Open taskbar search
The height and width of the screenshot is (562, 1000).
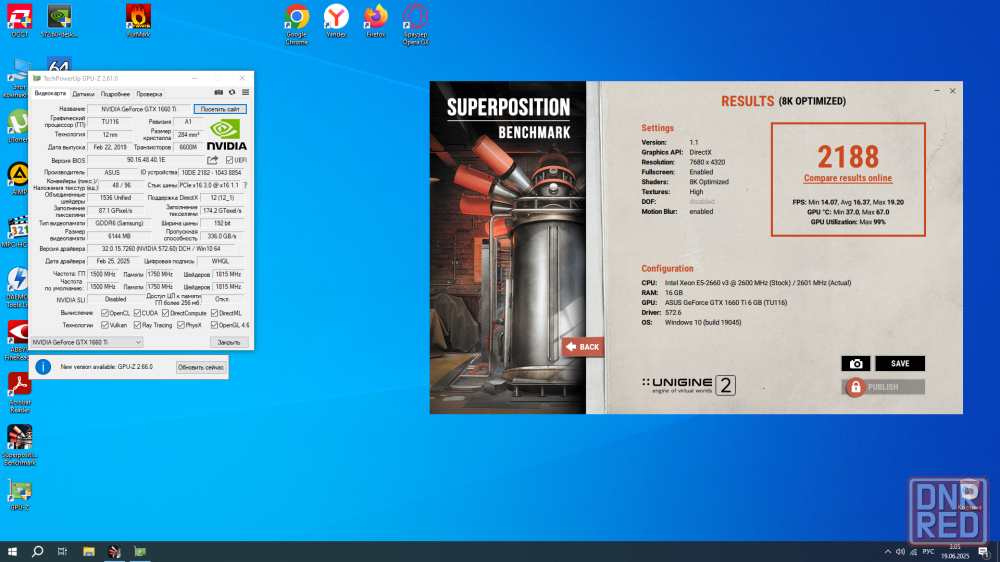[38, 551]
